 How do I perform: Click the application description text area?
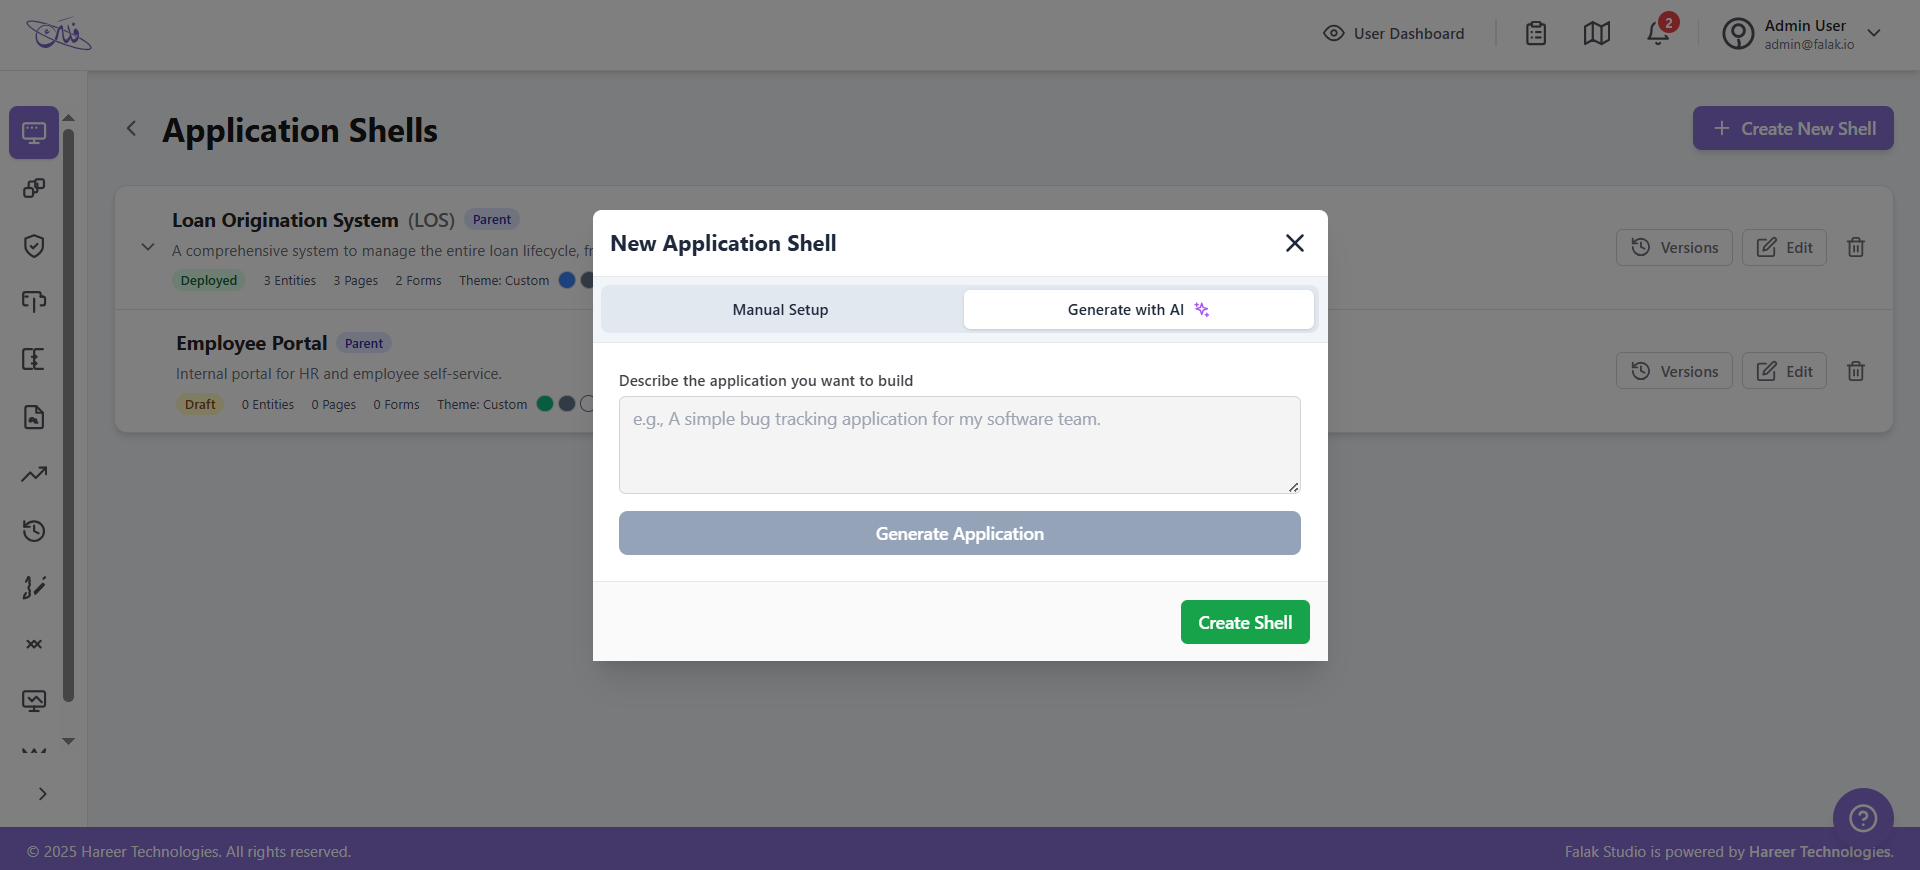pyautogui.click(x=959, y=444)
